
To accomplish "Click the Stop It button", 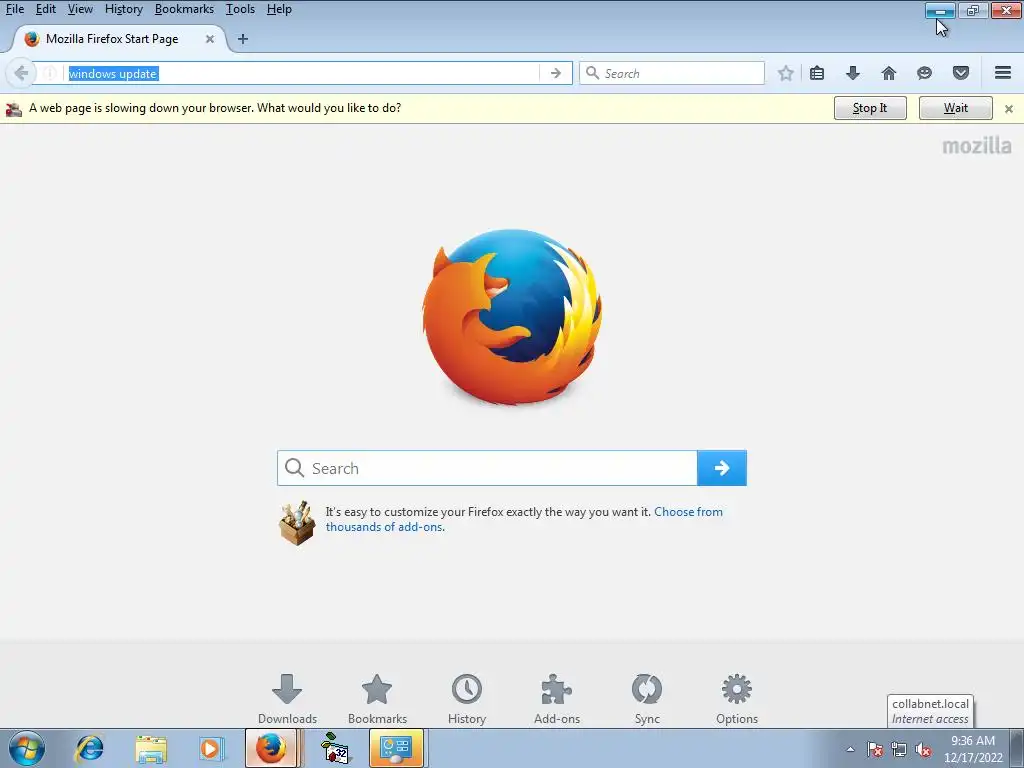I will click(870, 108).
